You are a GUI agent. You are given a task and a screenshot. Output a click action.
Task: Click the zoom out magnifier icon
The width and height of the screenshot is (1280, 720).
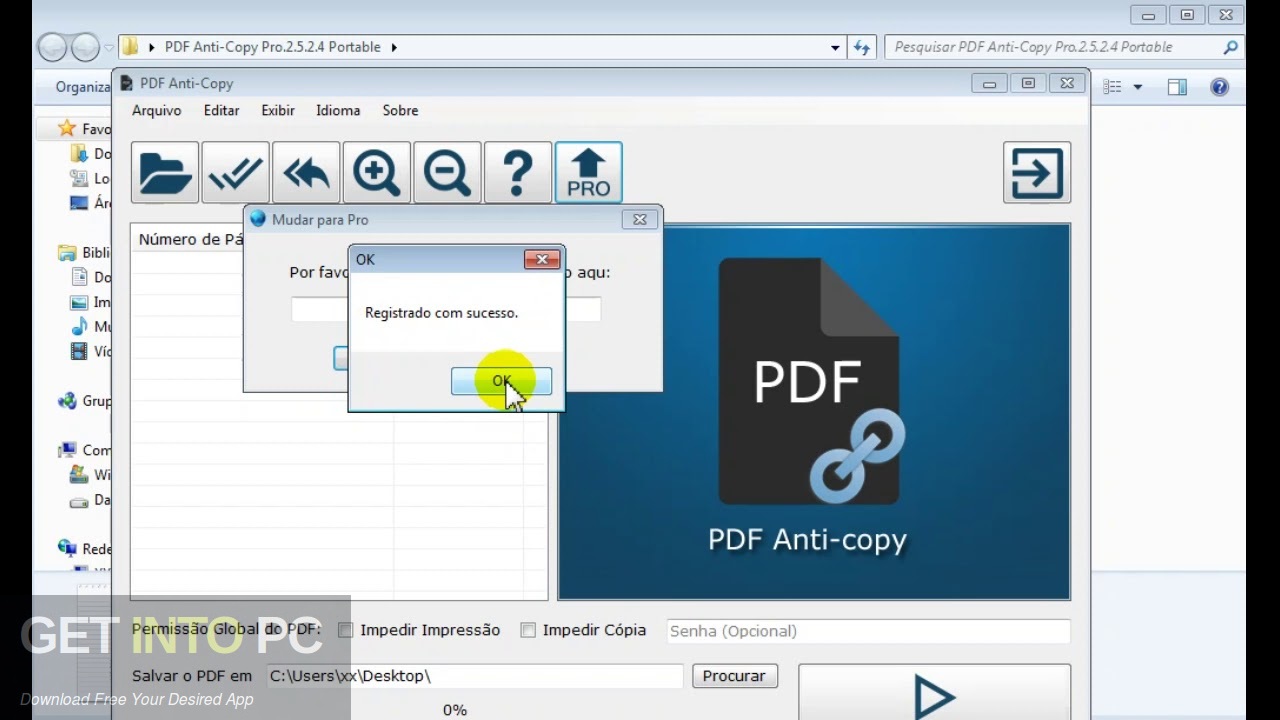pos(447,173)
